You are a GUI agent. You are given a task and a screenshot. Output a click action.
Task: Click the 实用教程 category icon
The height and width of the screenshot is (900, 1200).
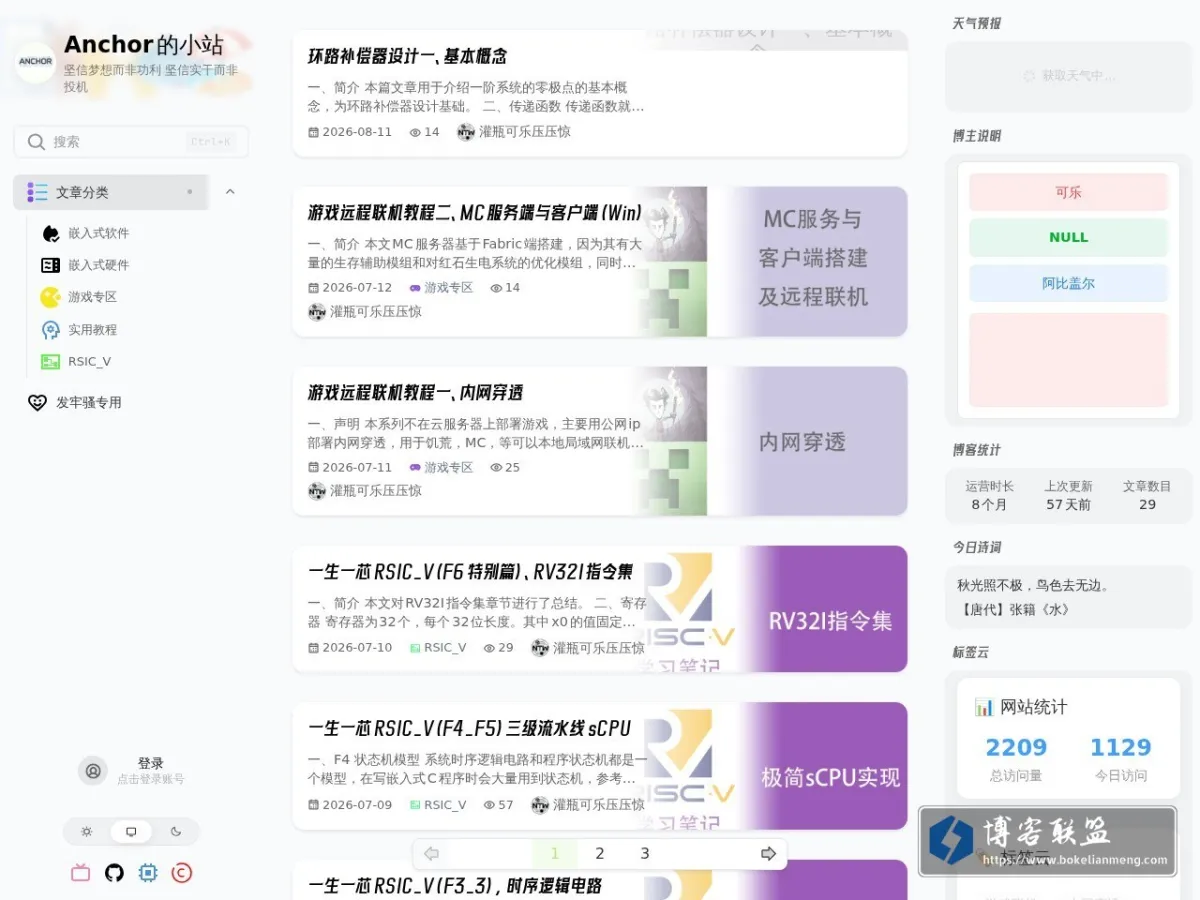click(x=50, y=329)
